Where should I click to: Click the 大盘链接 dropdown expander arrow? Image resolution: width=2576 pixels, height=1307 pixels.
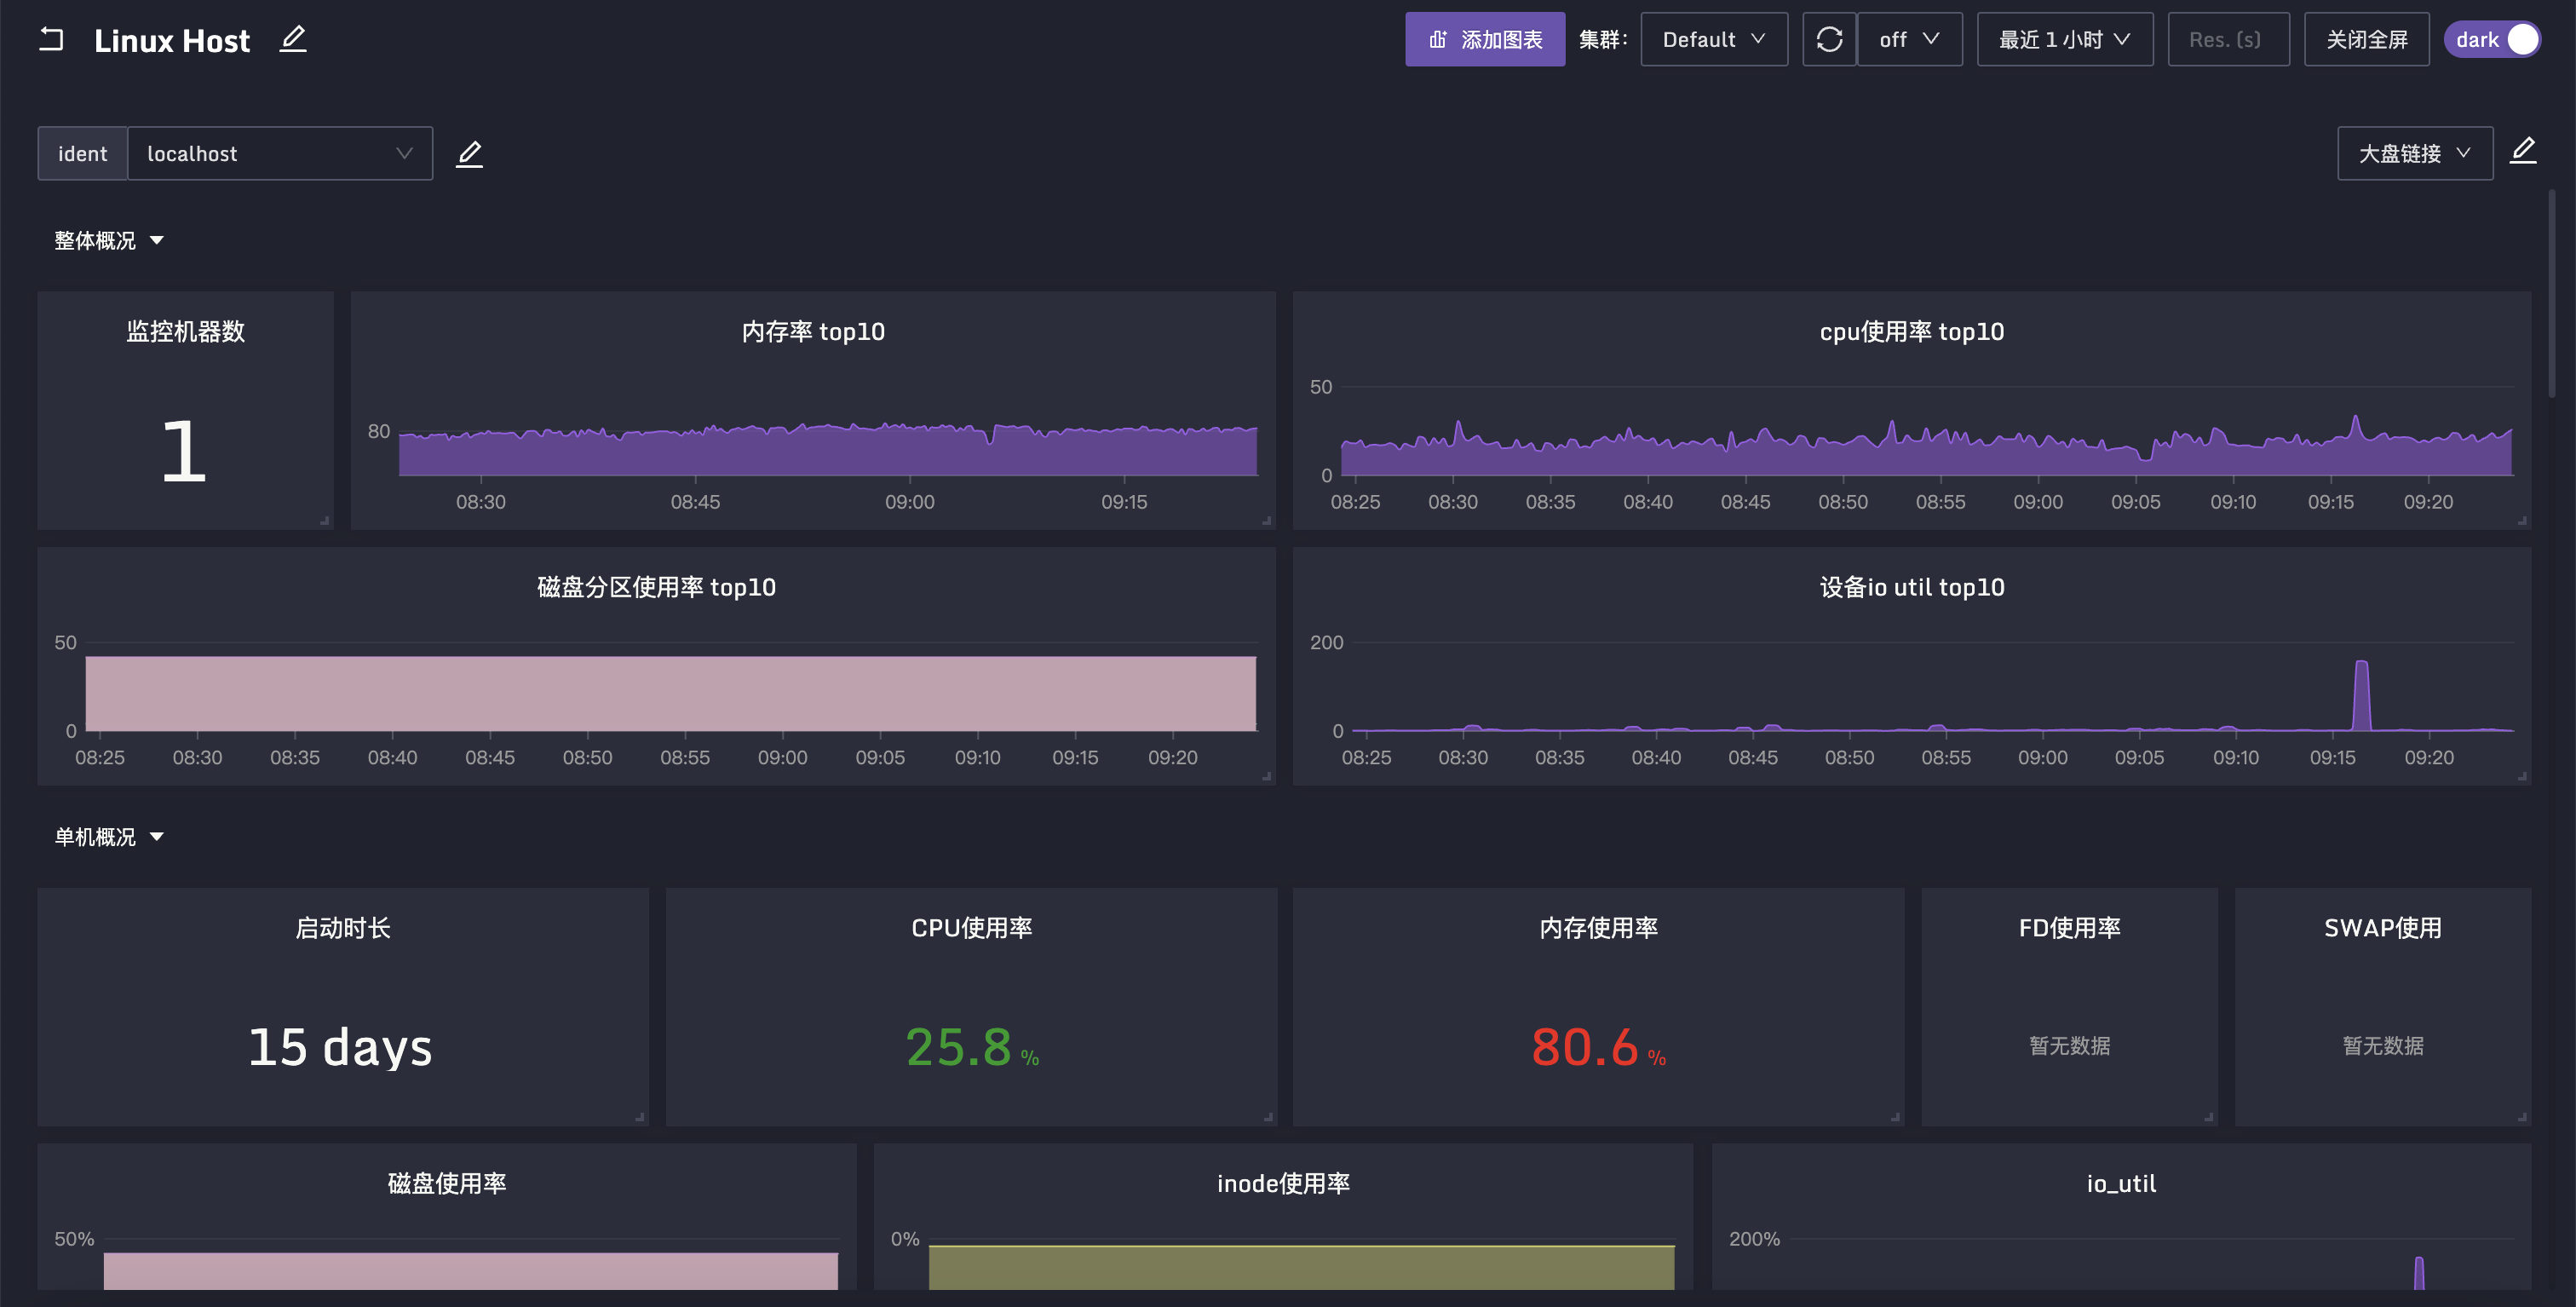click(x=2464, y=153)
